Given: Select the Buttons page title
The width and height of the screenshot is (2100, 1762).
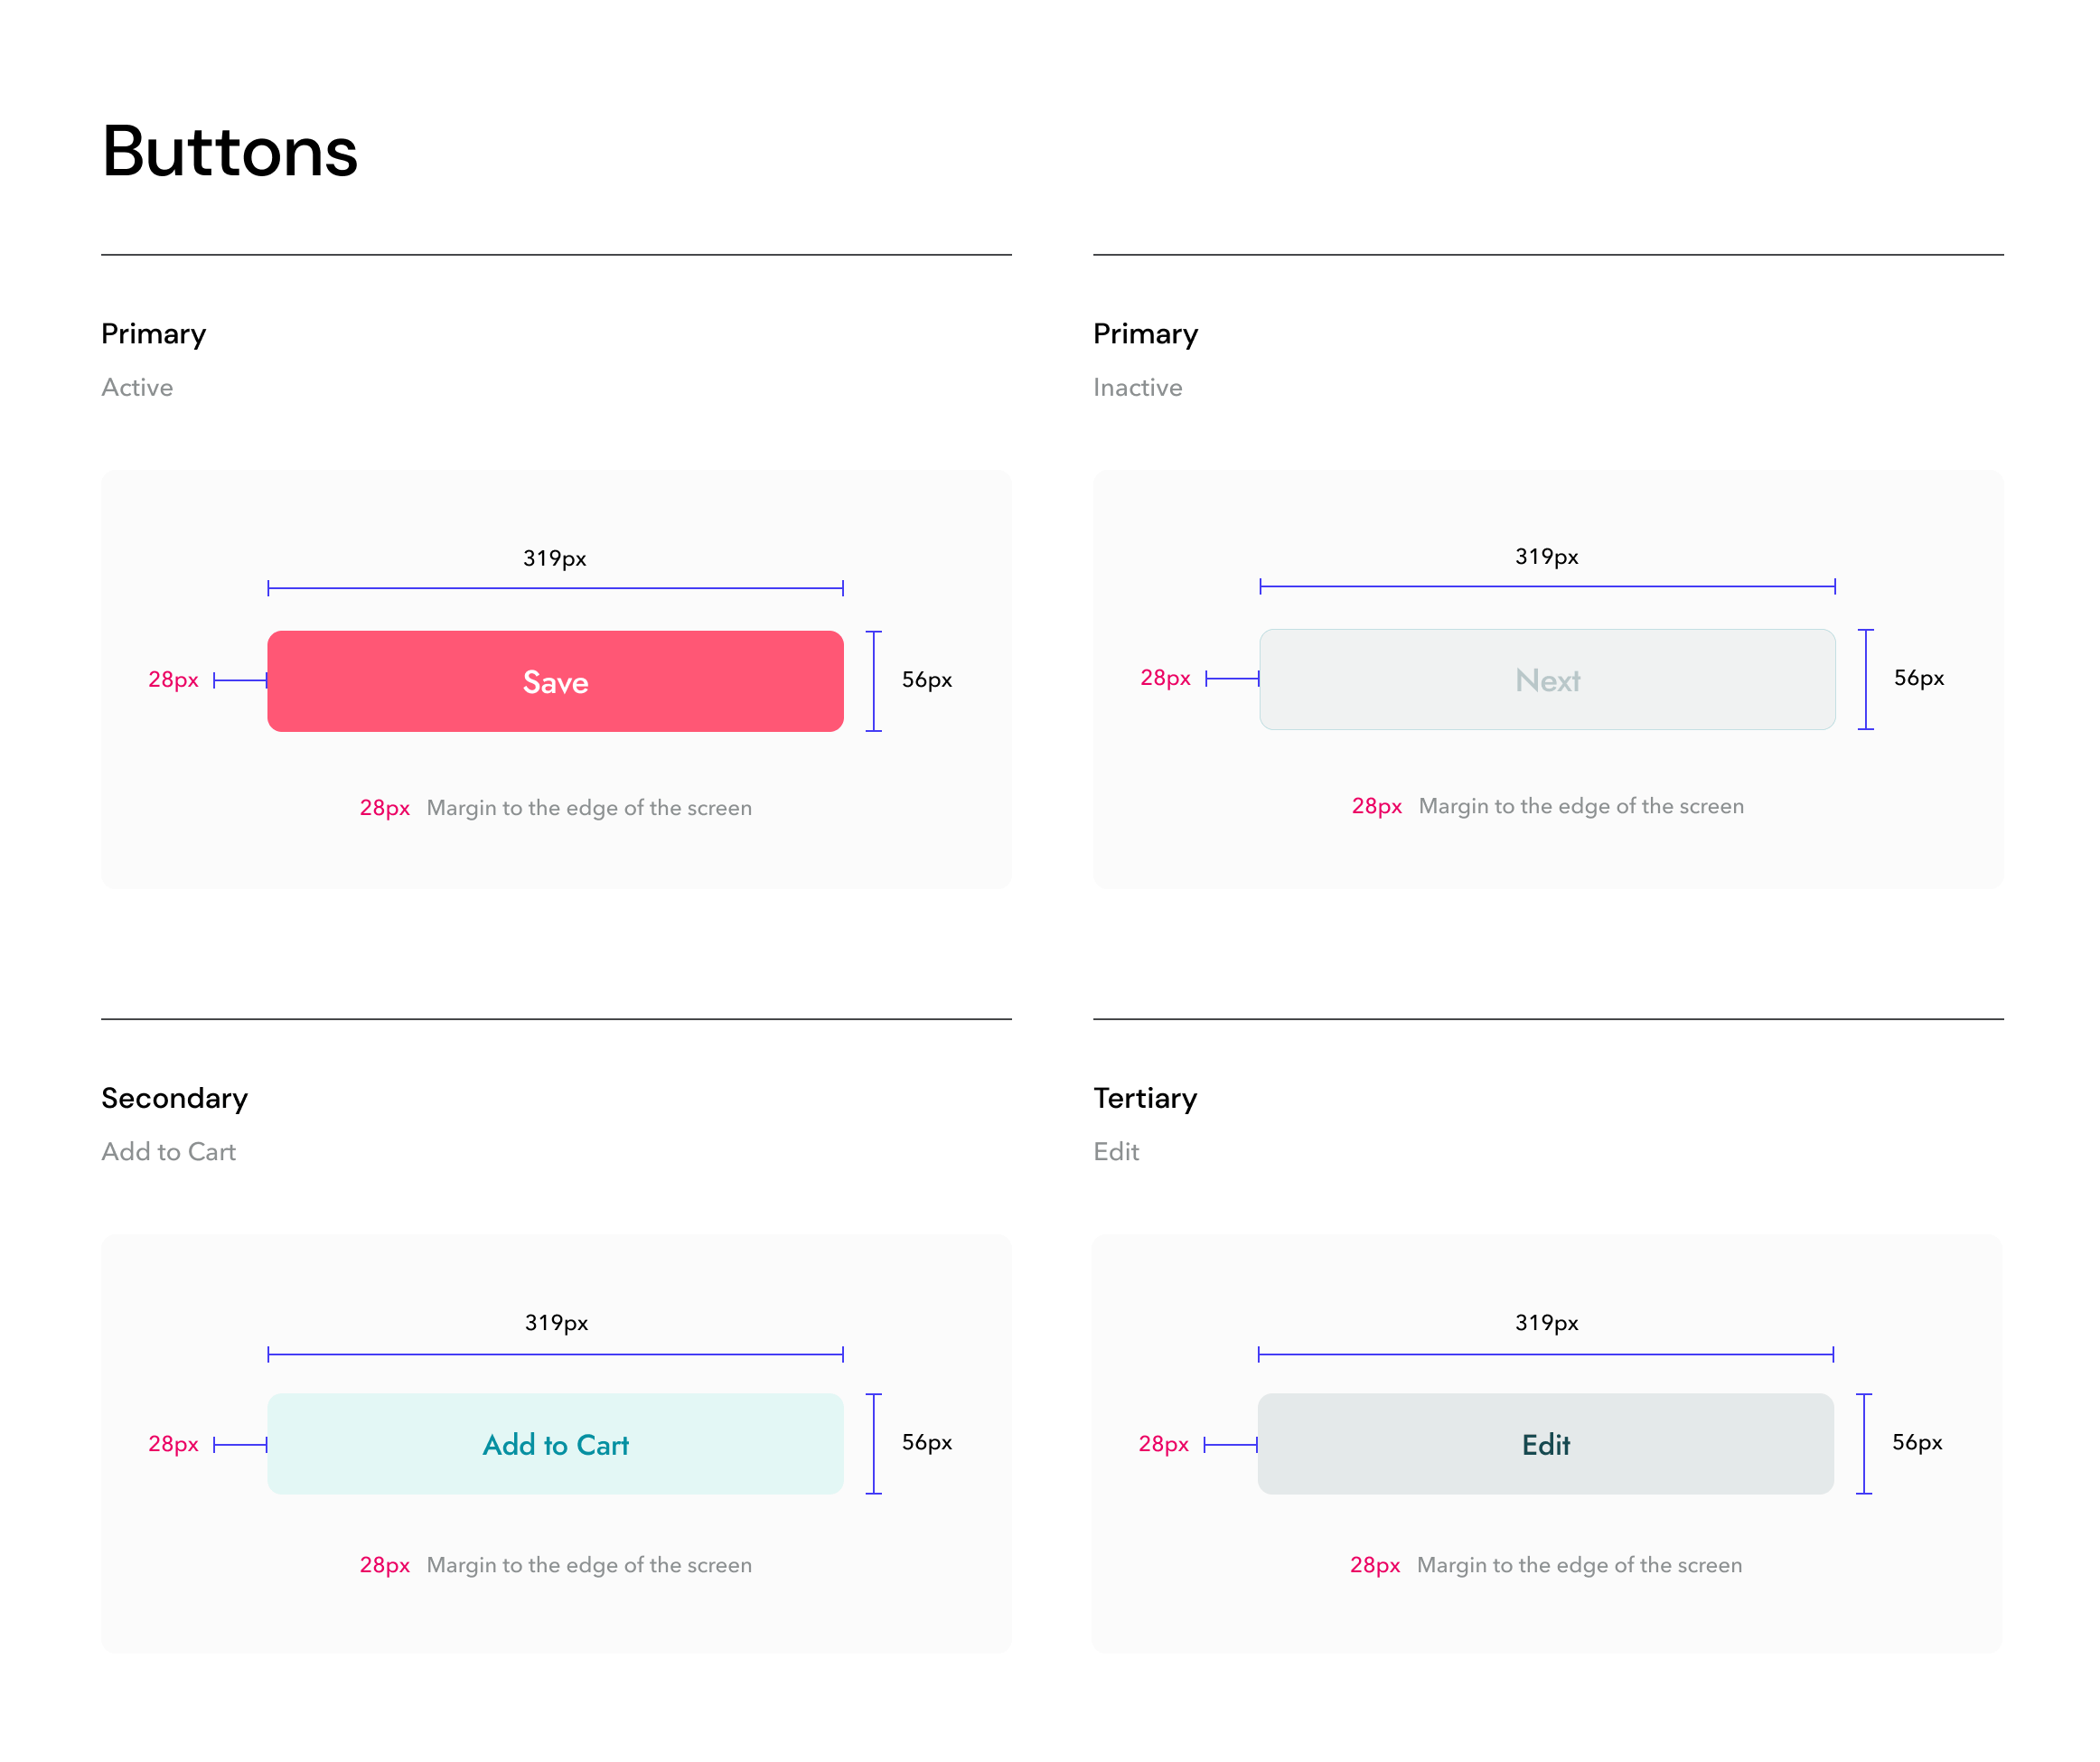Looking at the screenshot, I should coord(229,152).
